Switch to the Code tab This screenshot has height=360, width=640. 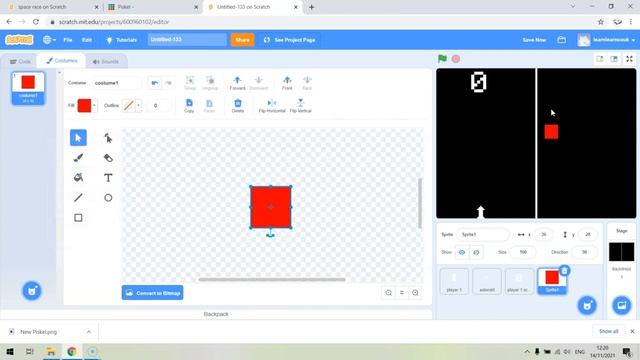[x=20, y=61]
